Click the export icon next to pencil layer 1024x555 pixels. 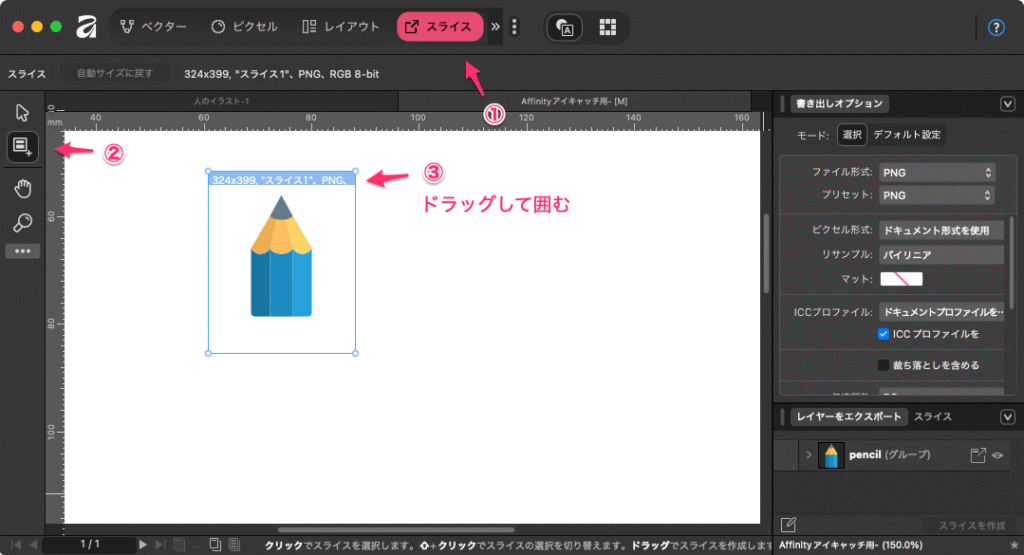(x=978, y=455)
